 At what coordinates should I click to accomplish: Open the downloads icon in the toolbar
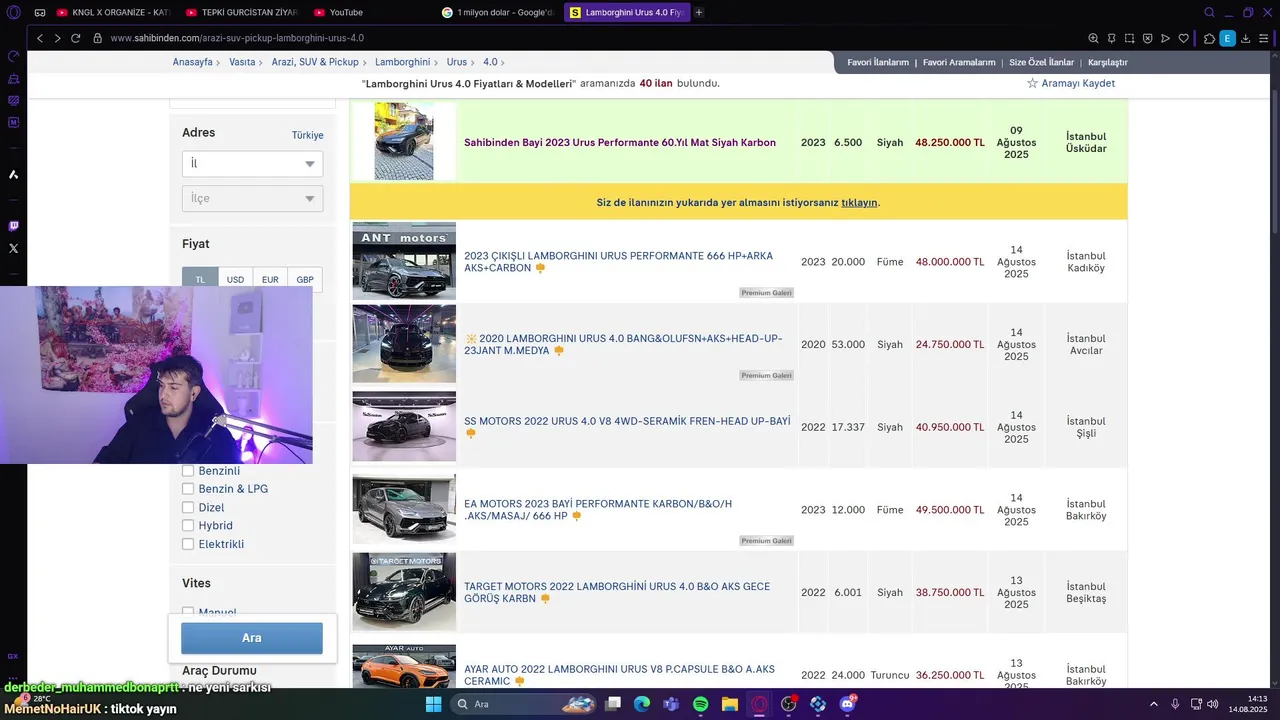tap(1246, 38)
